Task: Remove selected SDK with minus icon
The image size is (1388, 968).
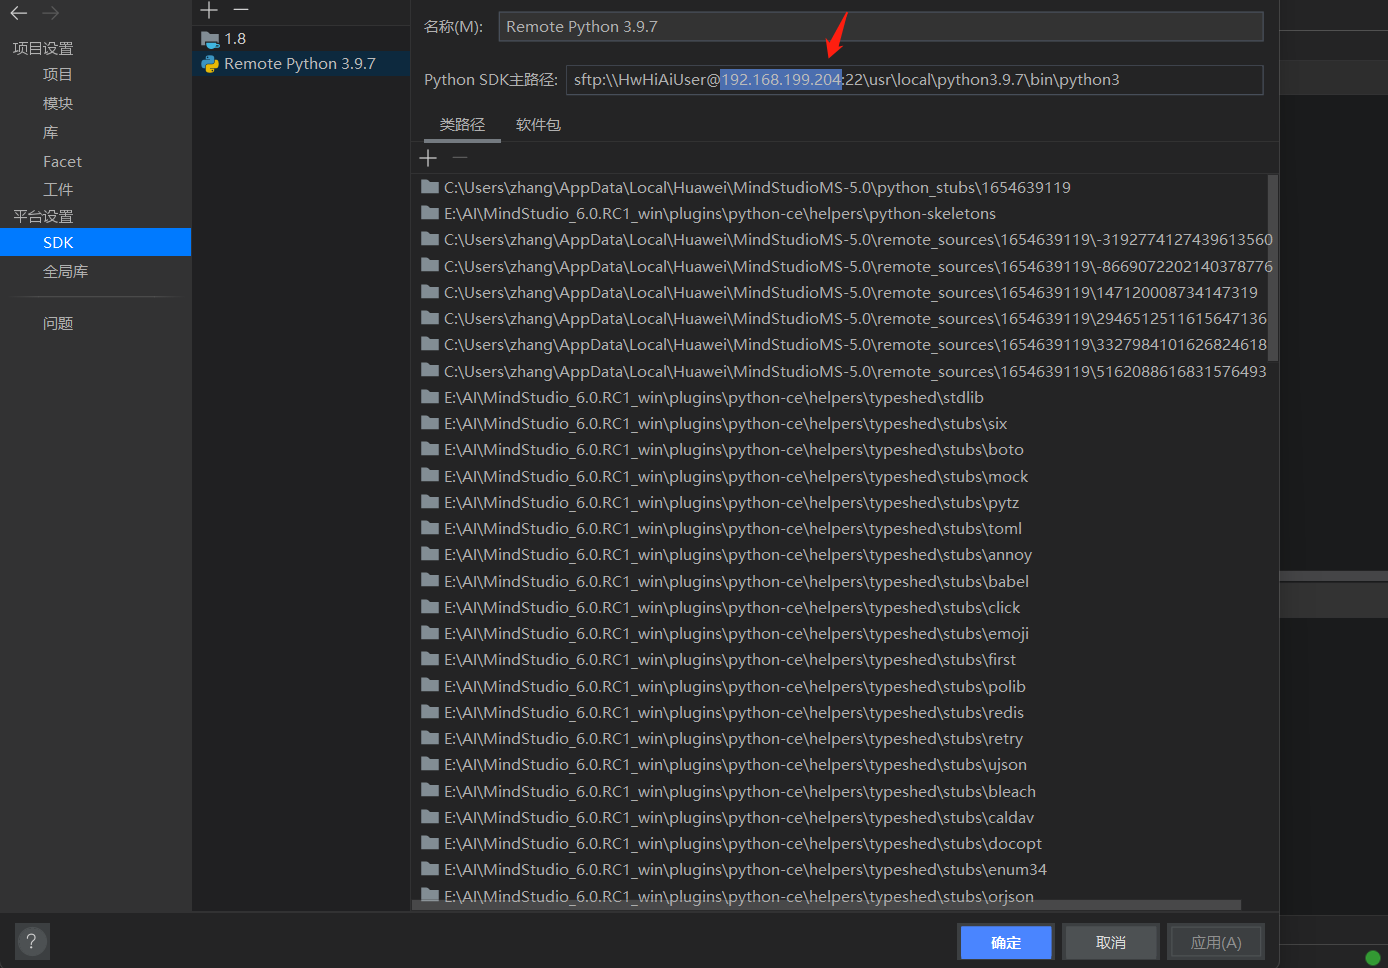Action: tap(241, 10)
